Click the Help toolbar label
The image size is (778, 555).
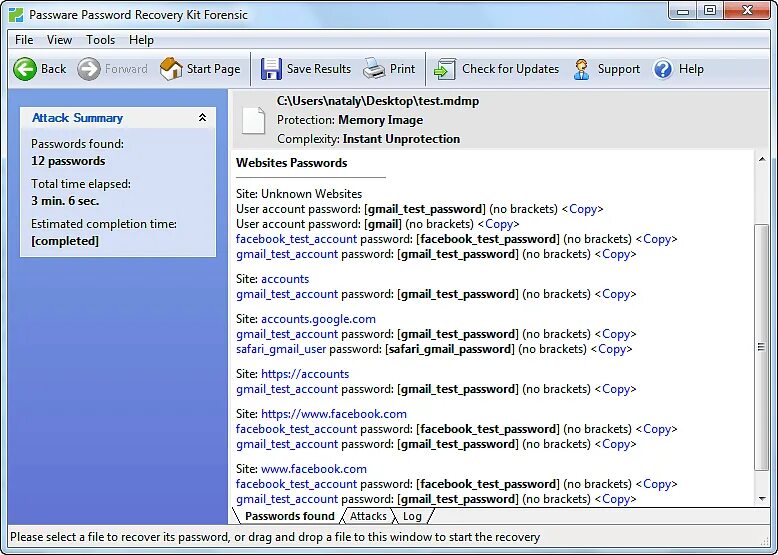[691, 69]
